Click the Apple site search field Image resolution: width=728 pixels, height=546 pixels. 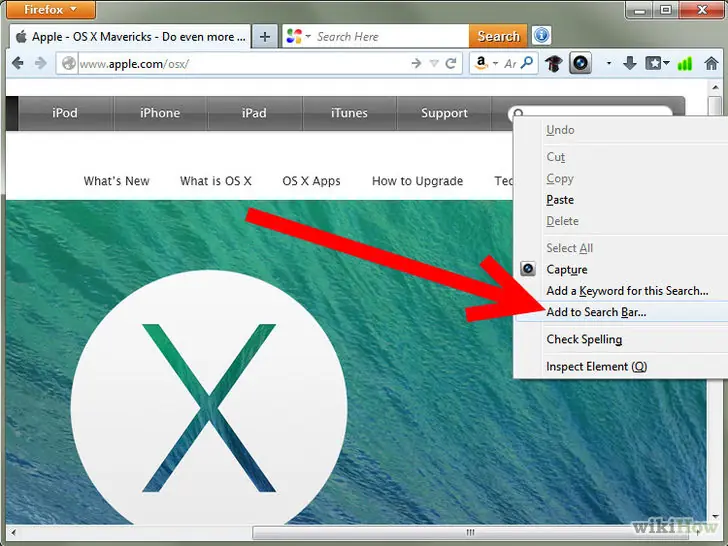click(591, 112)
